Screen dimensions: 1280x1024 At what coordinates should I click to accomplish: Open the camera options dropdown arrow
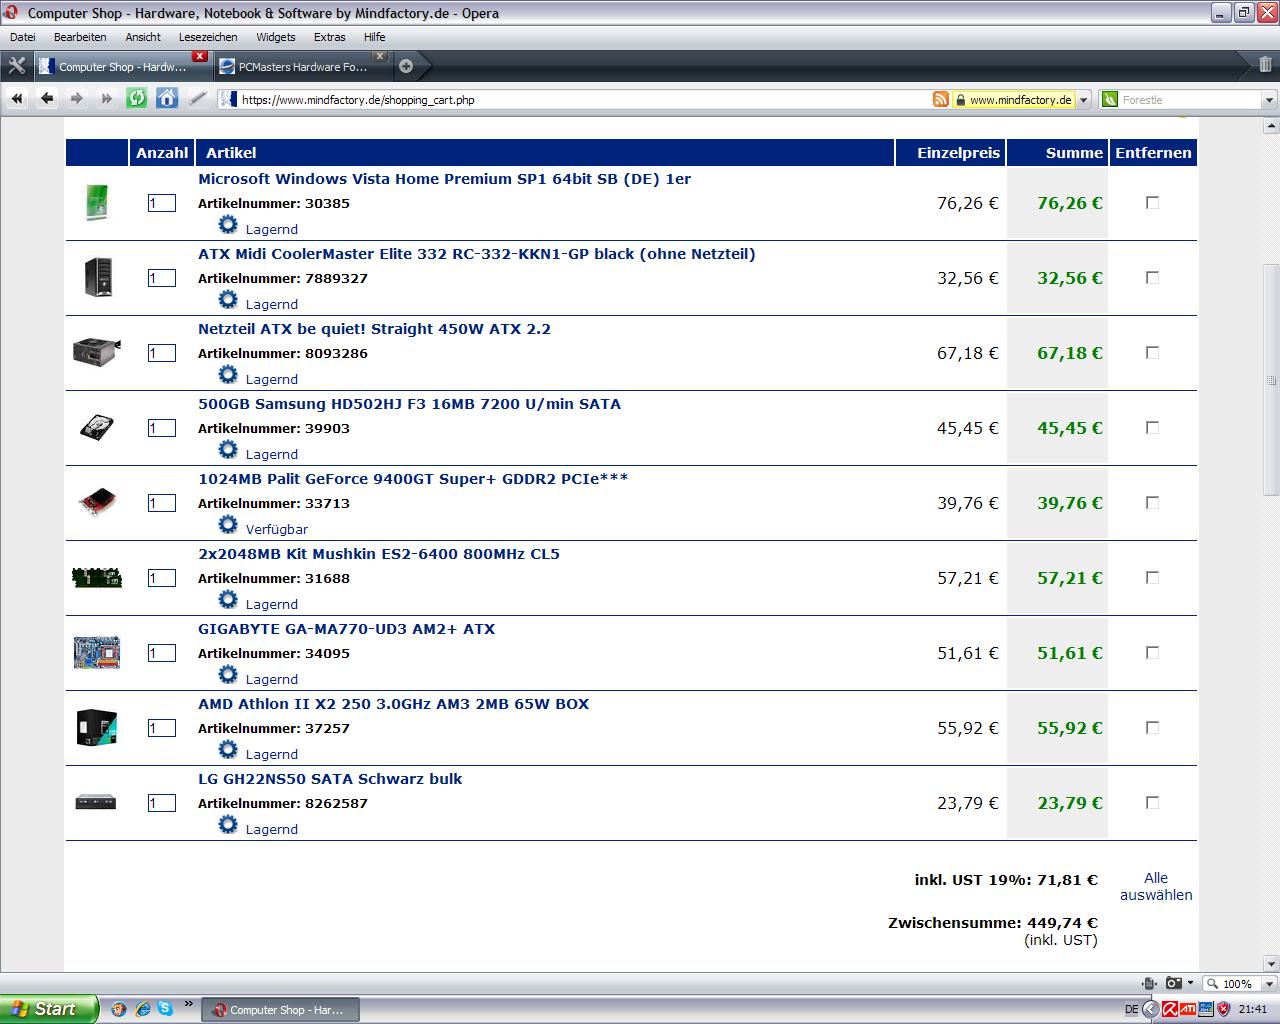coord(1191,984)
